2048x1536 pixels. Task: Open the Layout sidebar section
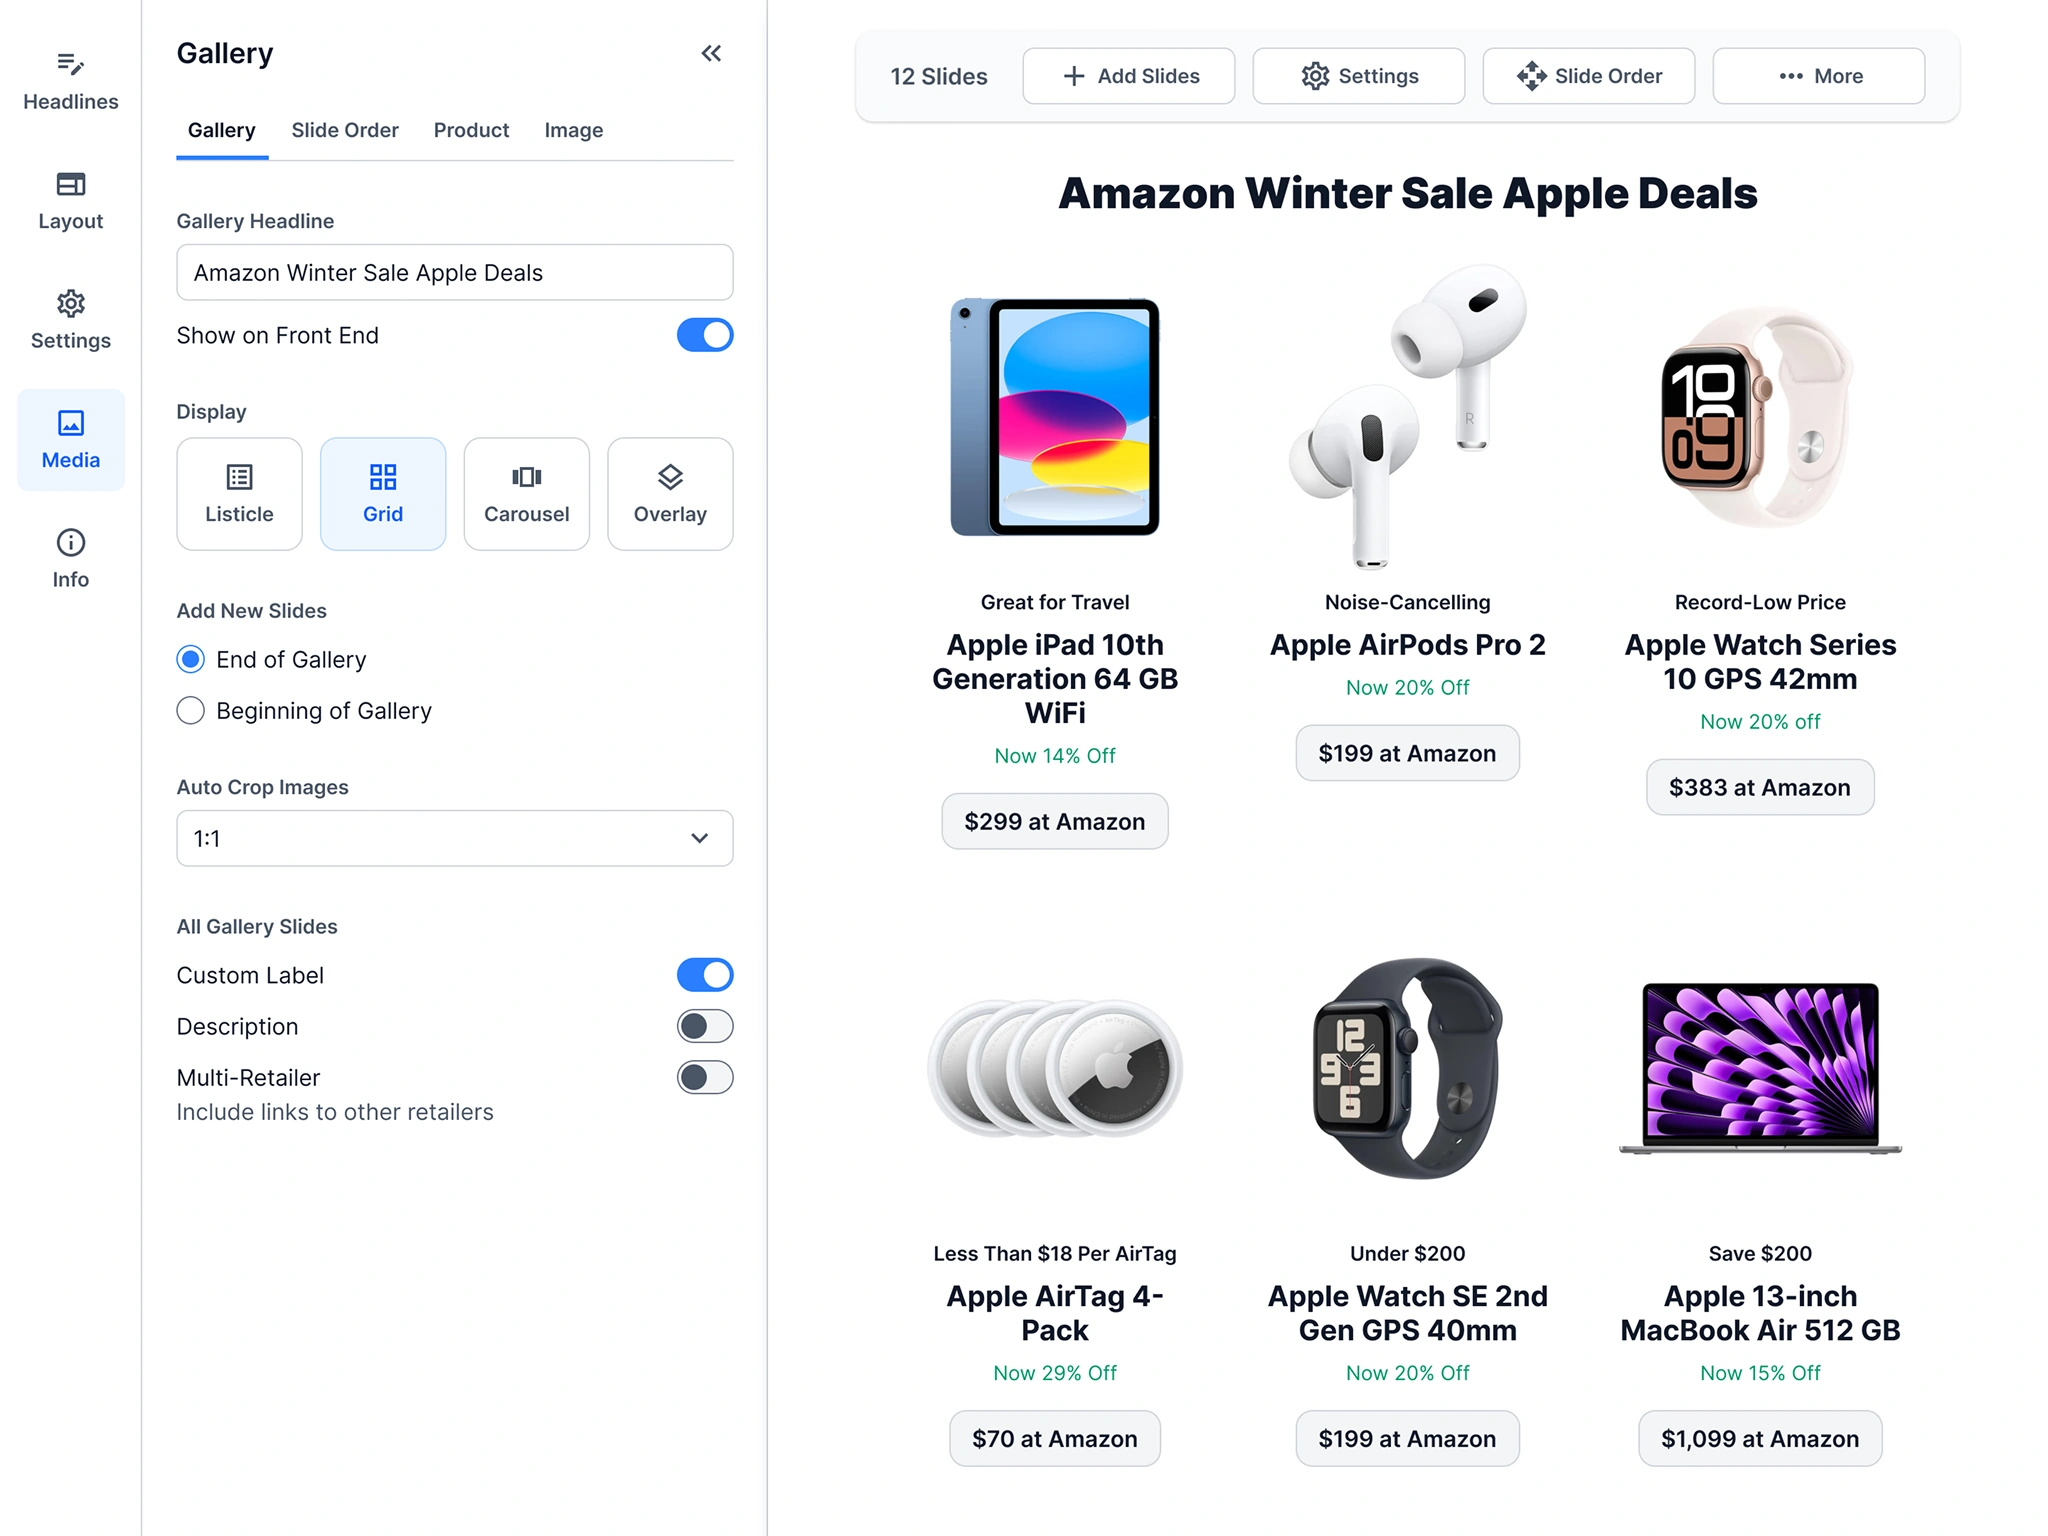[70, 201]
